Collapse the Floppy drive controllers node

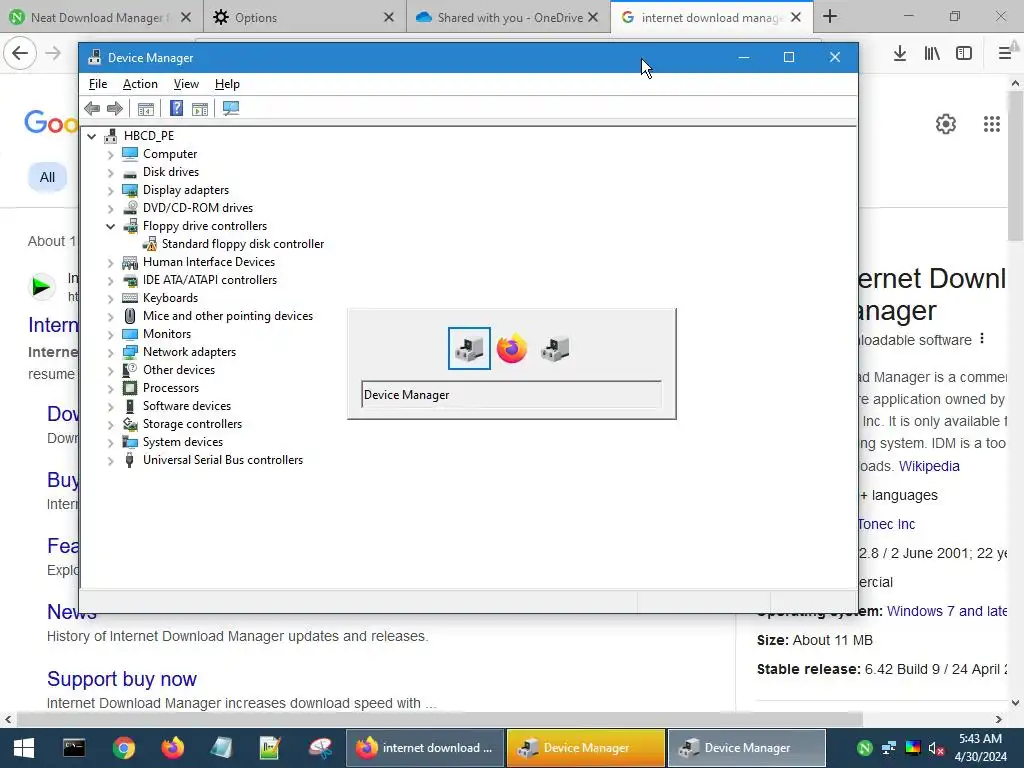tap(110, 226)
